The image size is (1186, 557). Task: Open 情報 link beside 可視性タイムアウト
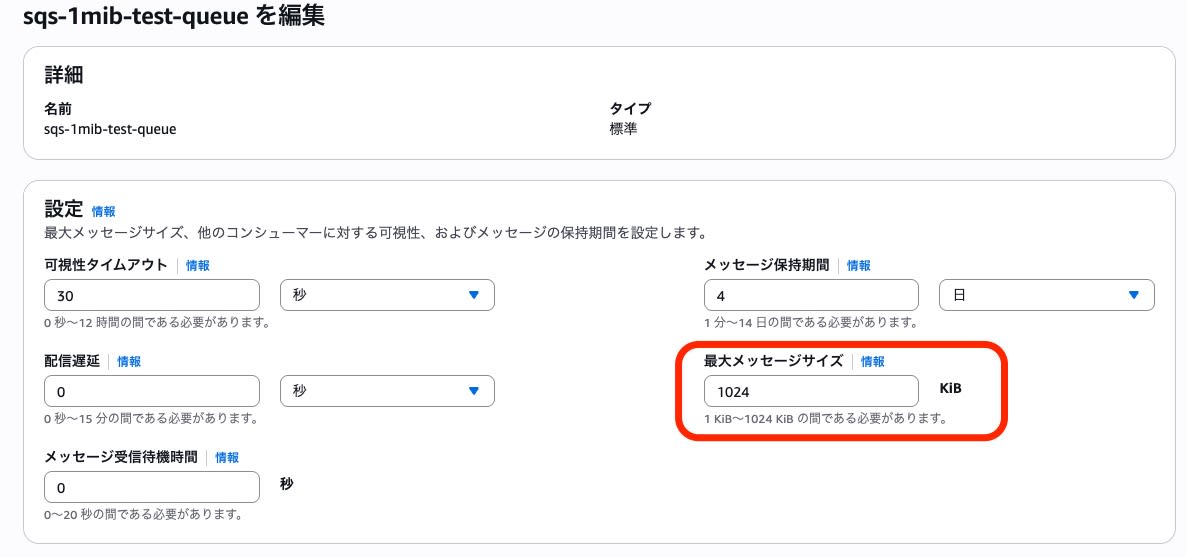pyautogui.click(x=197, y=266)
